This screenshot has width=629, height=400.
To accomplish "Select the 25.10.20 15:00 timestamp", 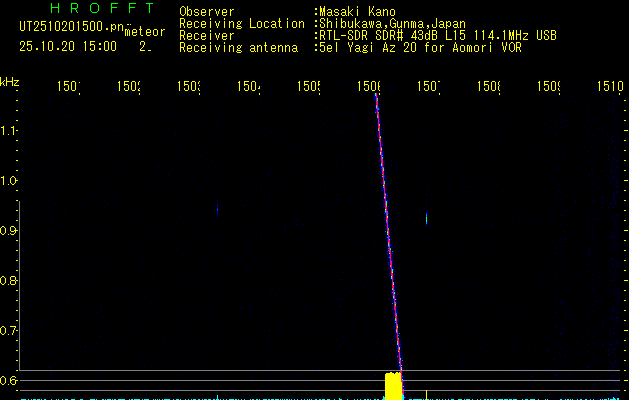I will point(68,46).
